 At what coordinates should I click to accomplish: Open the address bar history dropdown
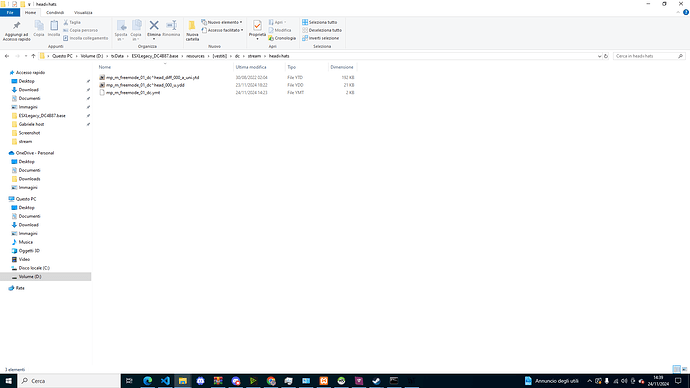[x=599, y=56]
